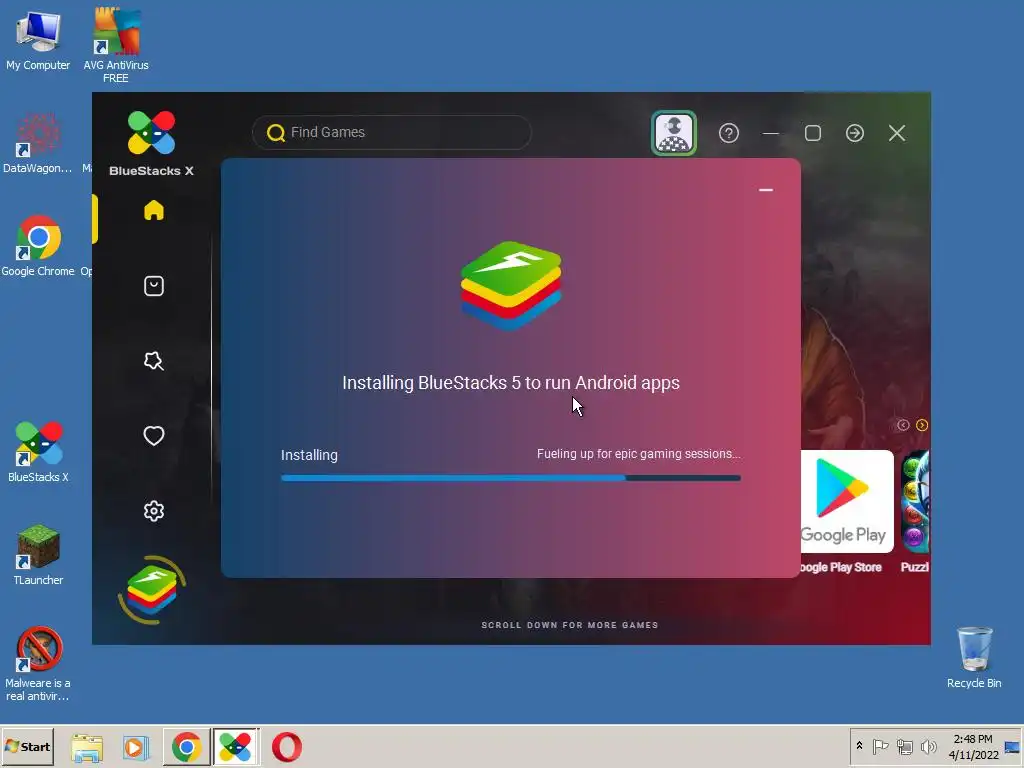Open AVG AntiVirus FREE desktop shortcut

[x=116, y=44]
